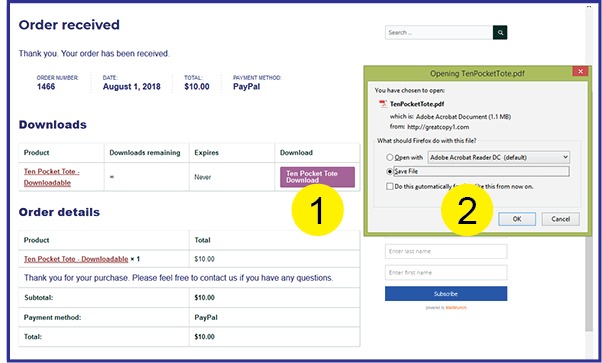
Task: Click the PayPal value under Payment Method header
Action: tap(246, 86)
